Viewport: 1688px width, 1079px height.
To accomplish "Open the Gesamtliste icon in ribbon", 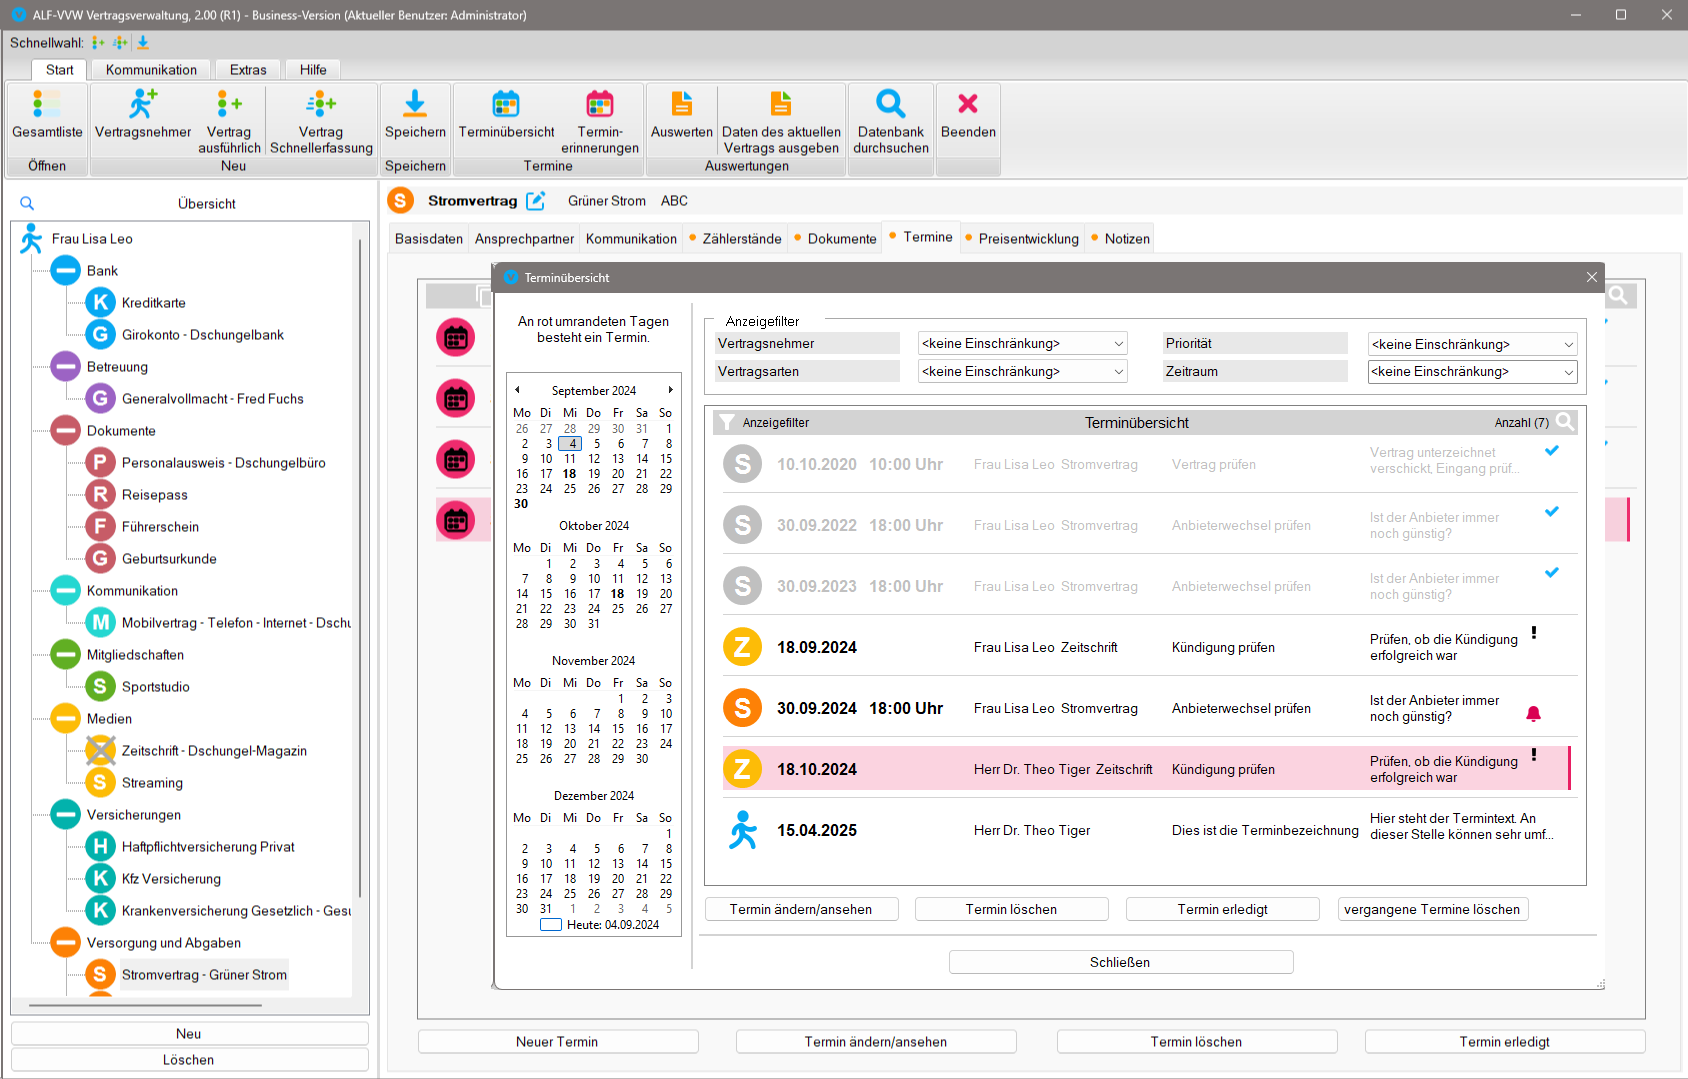I will click(46, 104).
